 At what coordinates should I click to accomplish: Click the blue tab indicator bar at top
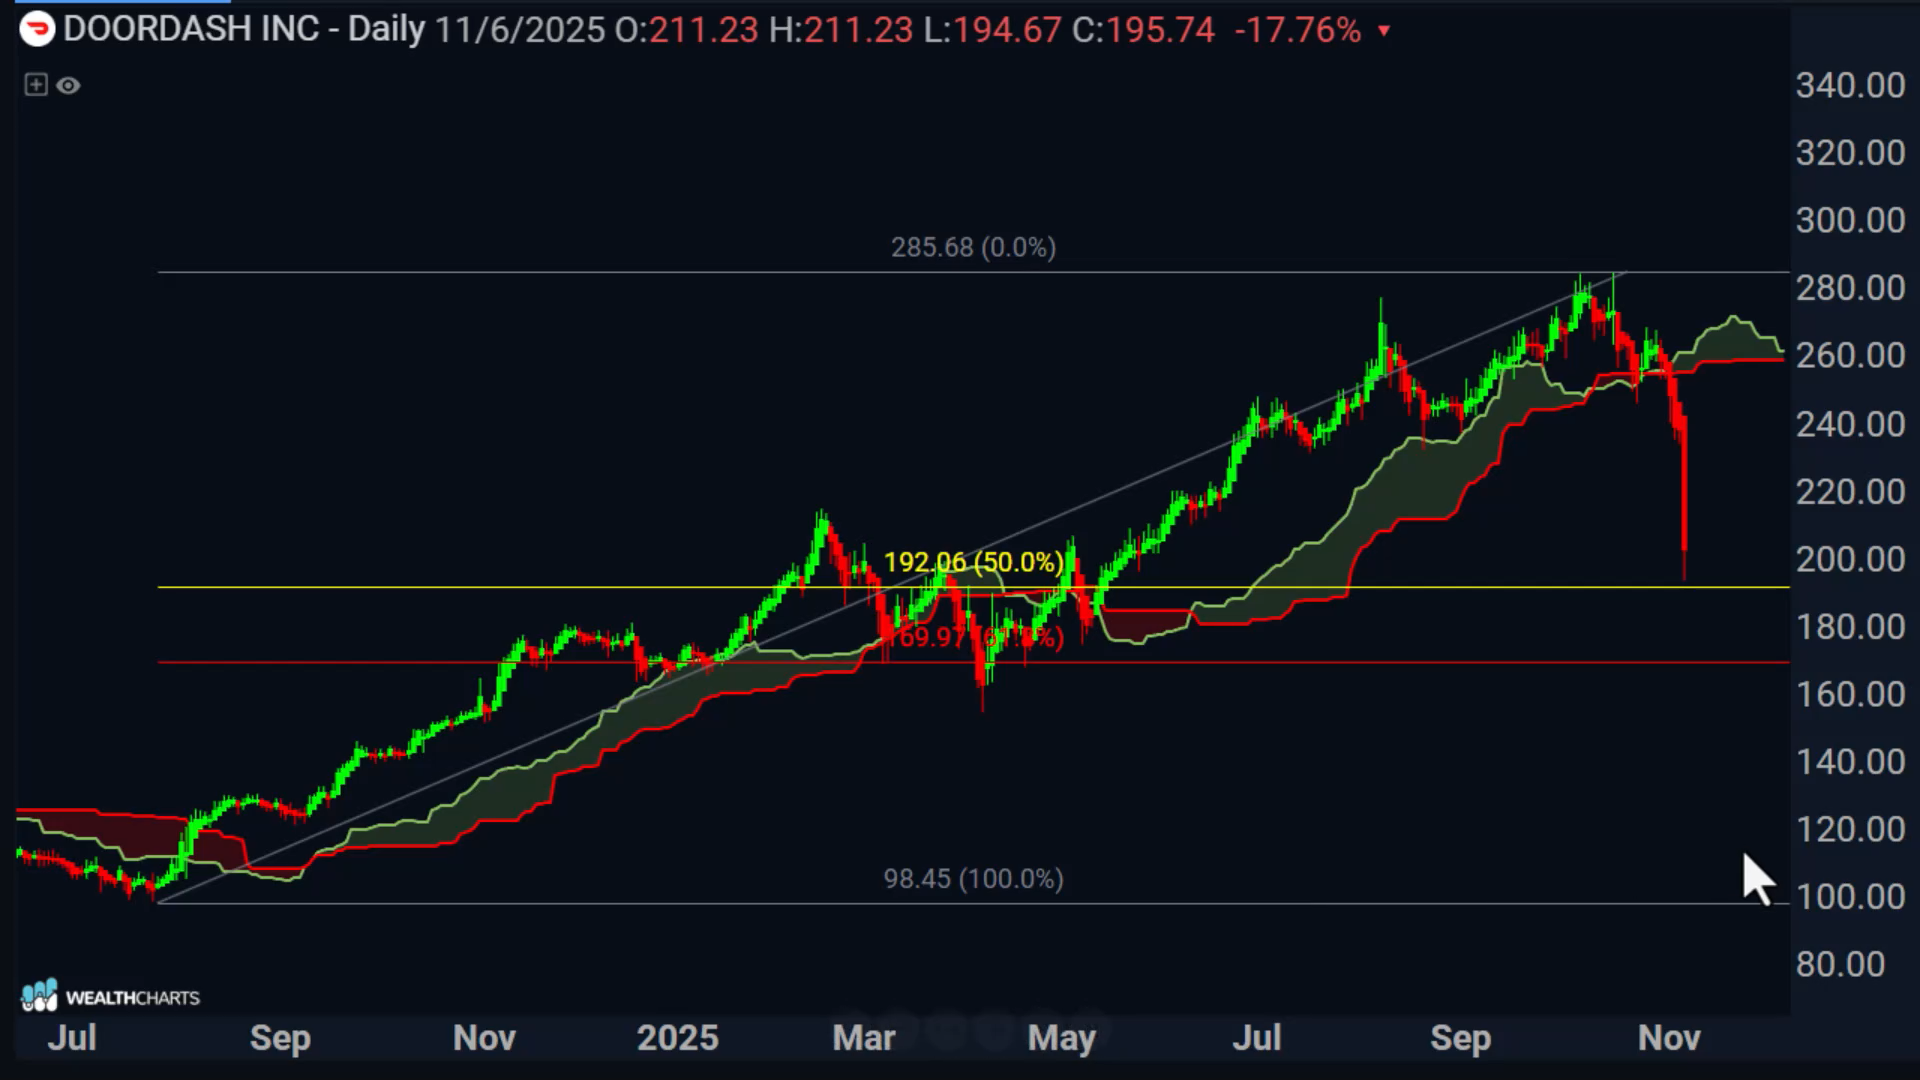click(x=122, y=2)
